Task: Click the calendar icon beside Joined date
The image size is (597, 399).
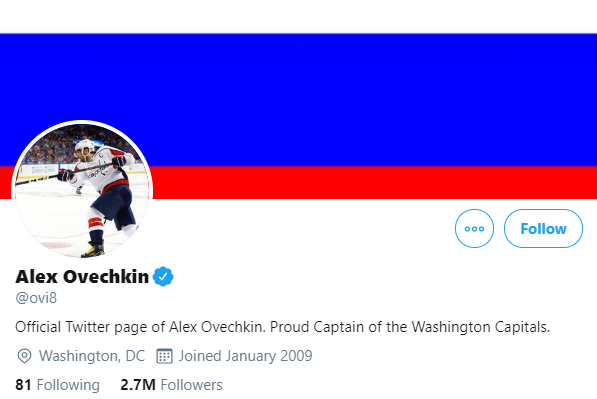Action: [164, 356]
